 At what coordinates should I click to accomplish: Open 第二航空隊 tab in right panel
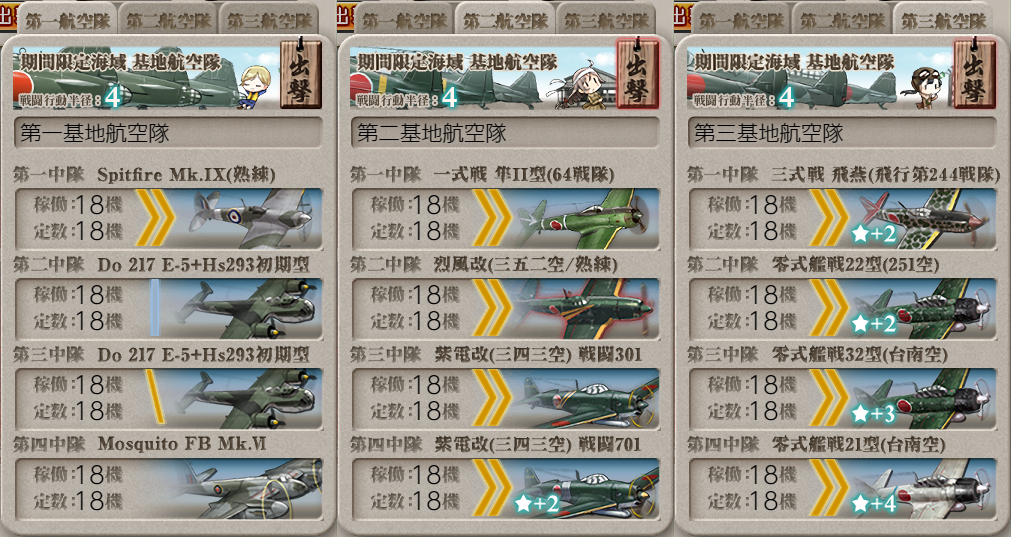click(843, 20)
